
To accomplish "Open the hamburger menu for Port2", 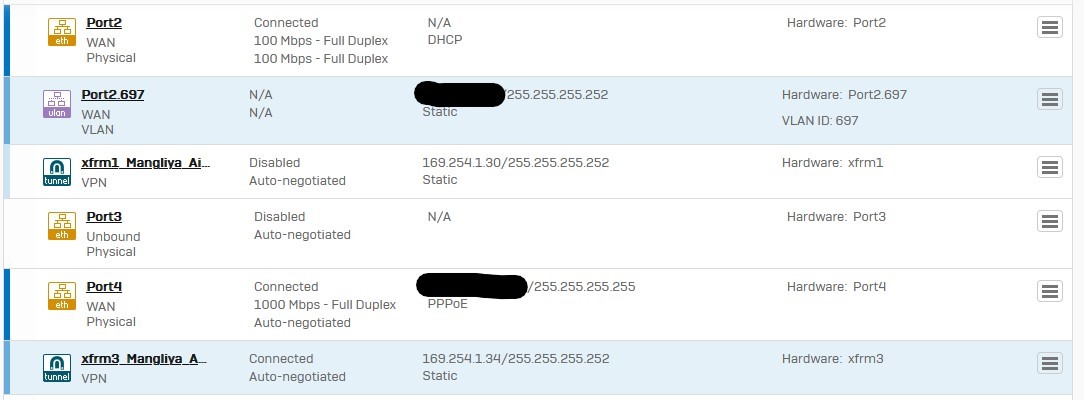I will (x=1049, y=28).
